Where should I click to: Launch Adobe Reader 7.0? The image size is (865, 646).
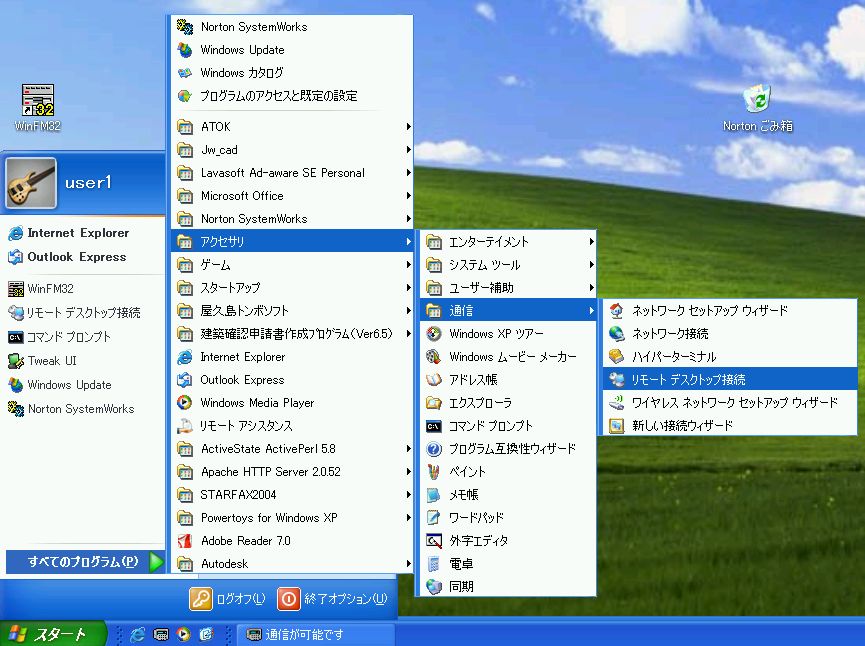tap(245, 541)
